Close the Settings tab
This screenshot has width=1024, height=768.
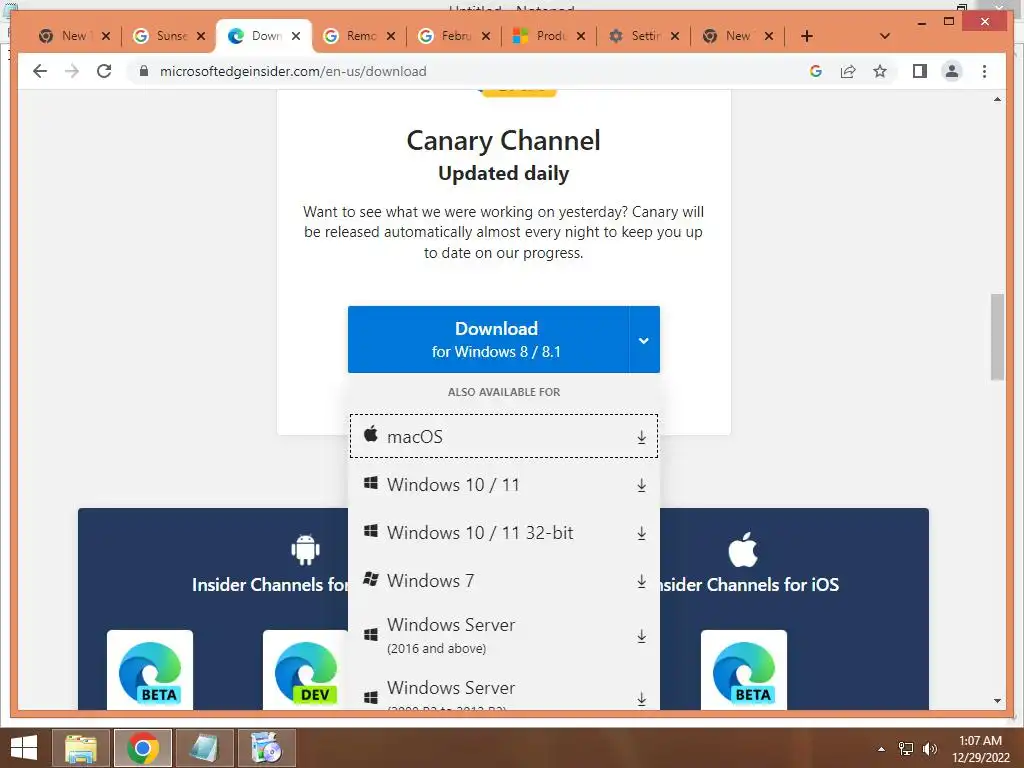pyautogui.click(x=675, y=36)
